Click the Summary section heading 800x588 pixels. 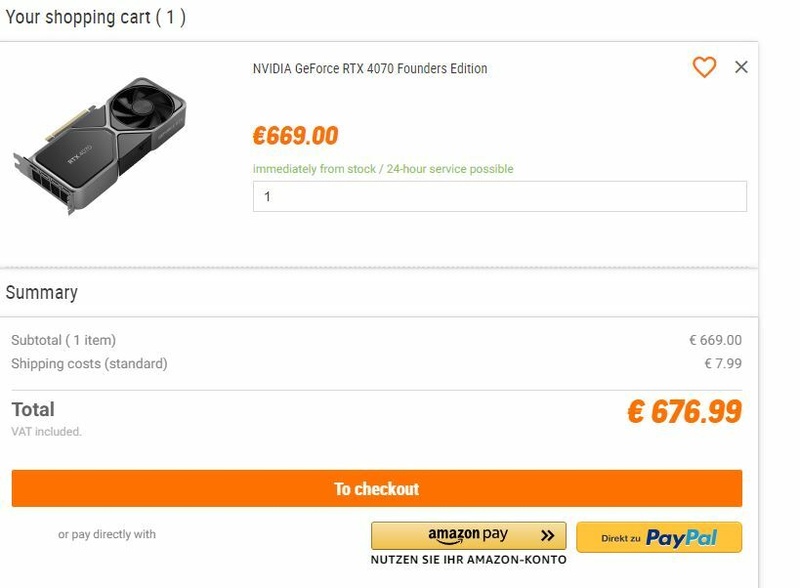(x=42, y=293)
